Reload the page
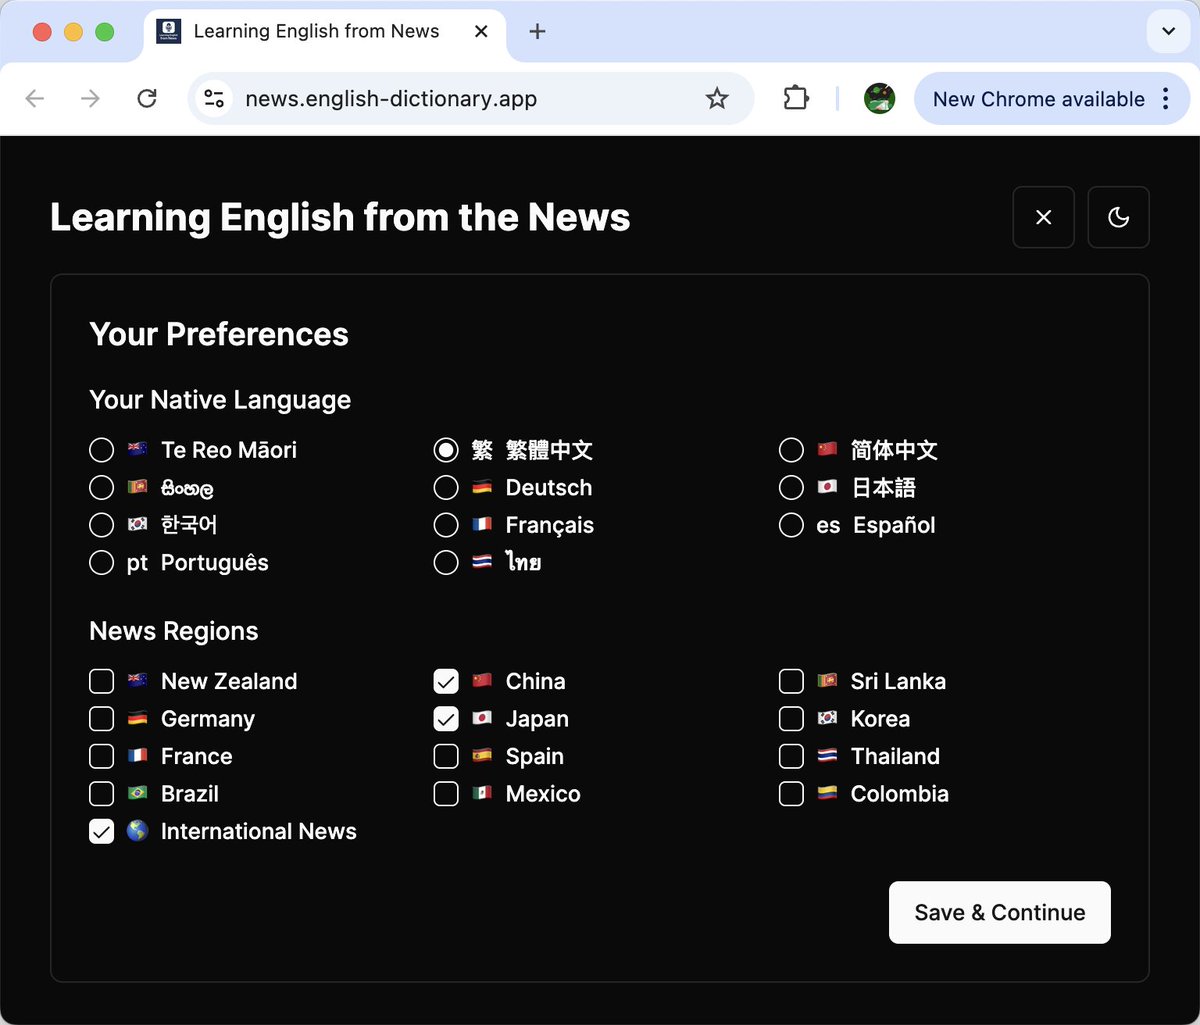 [x=147, y=98]
